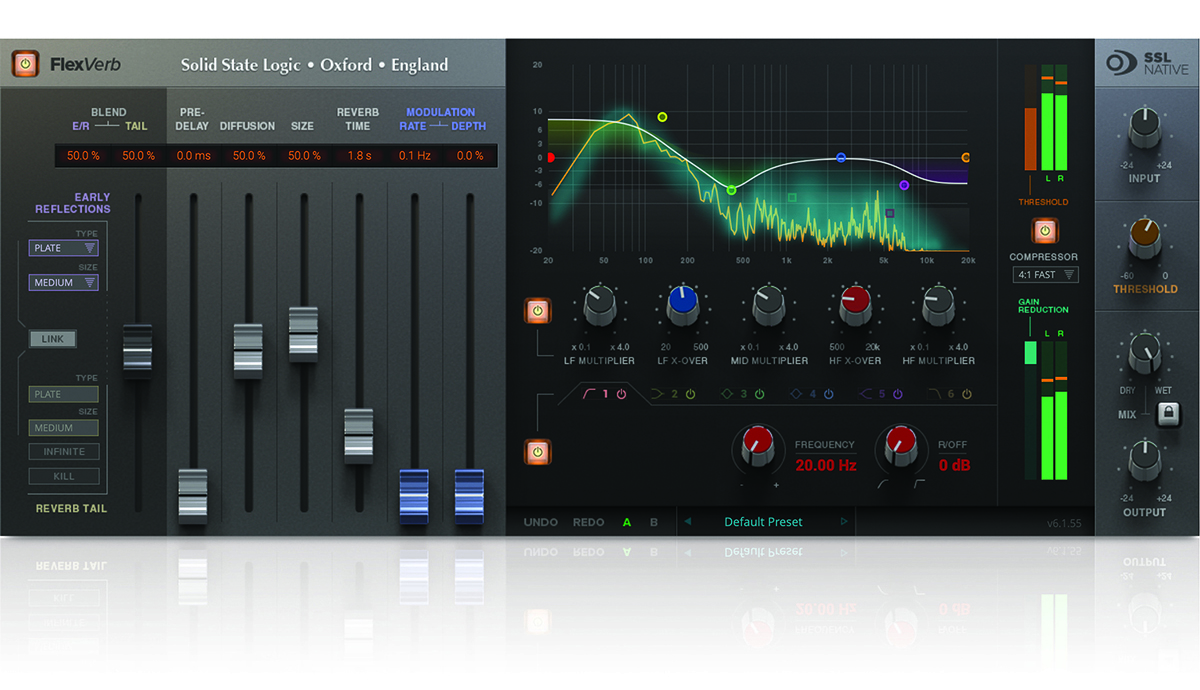
Task: Select the orange band 6 EQ node
Action: point(966,158)
